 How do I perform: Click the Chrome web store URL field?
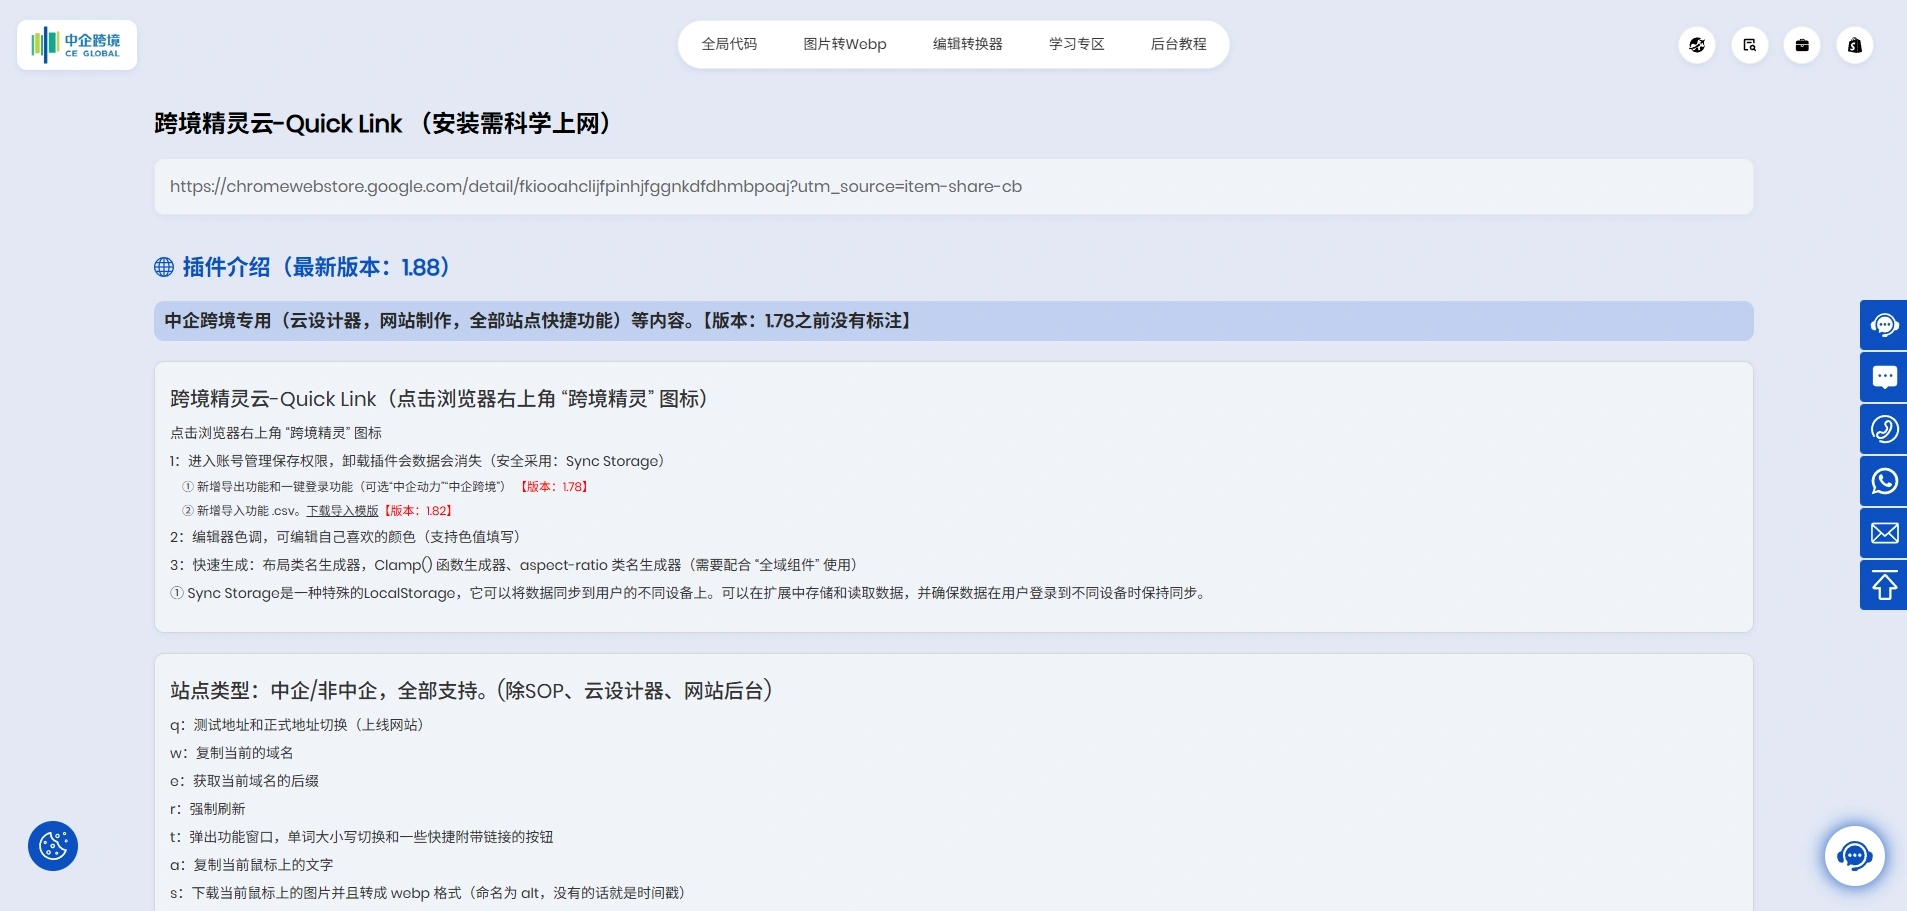click(x=953, y=187)
